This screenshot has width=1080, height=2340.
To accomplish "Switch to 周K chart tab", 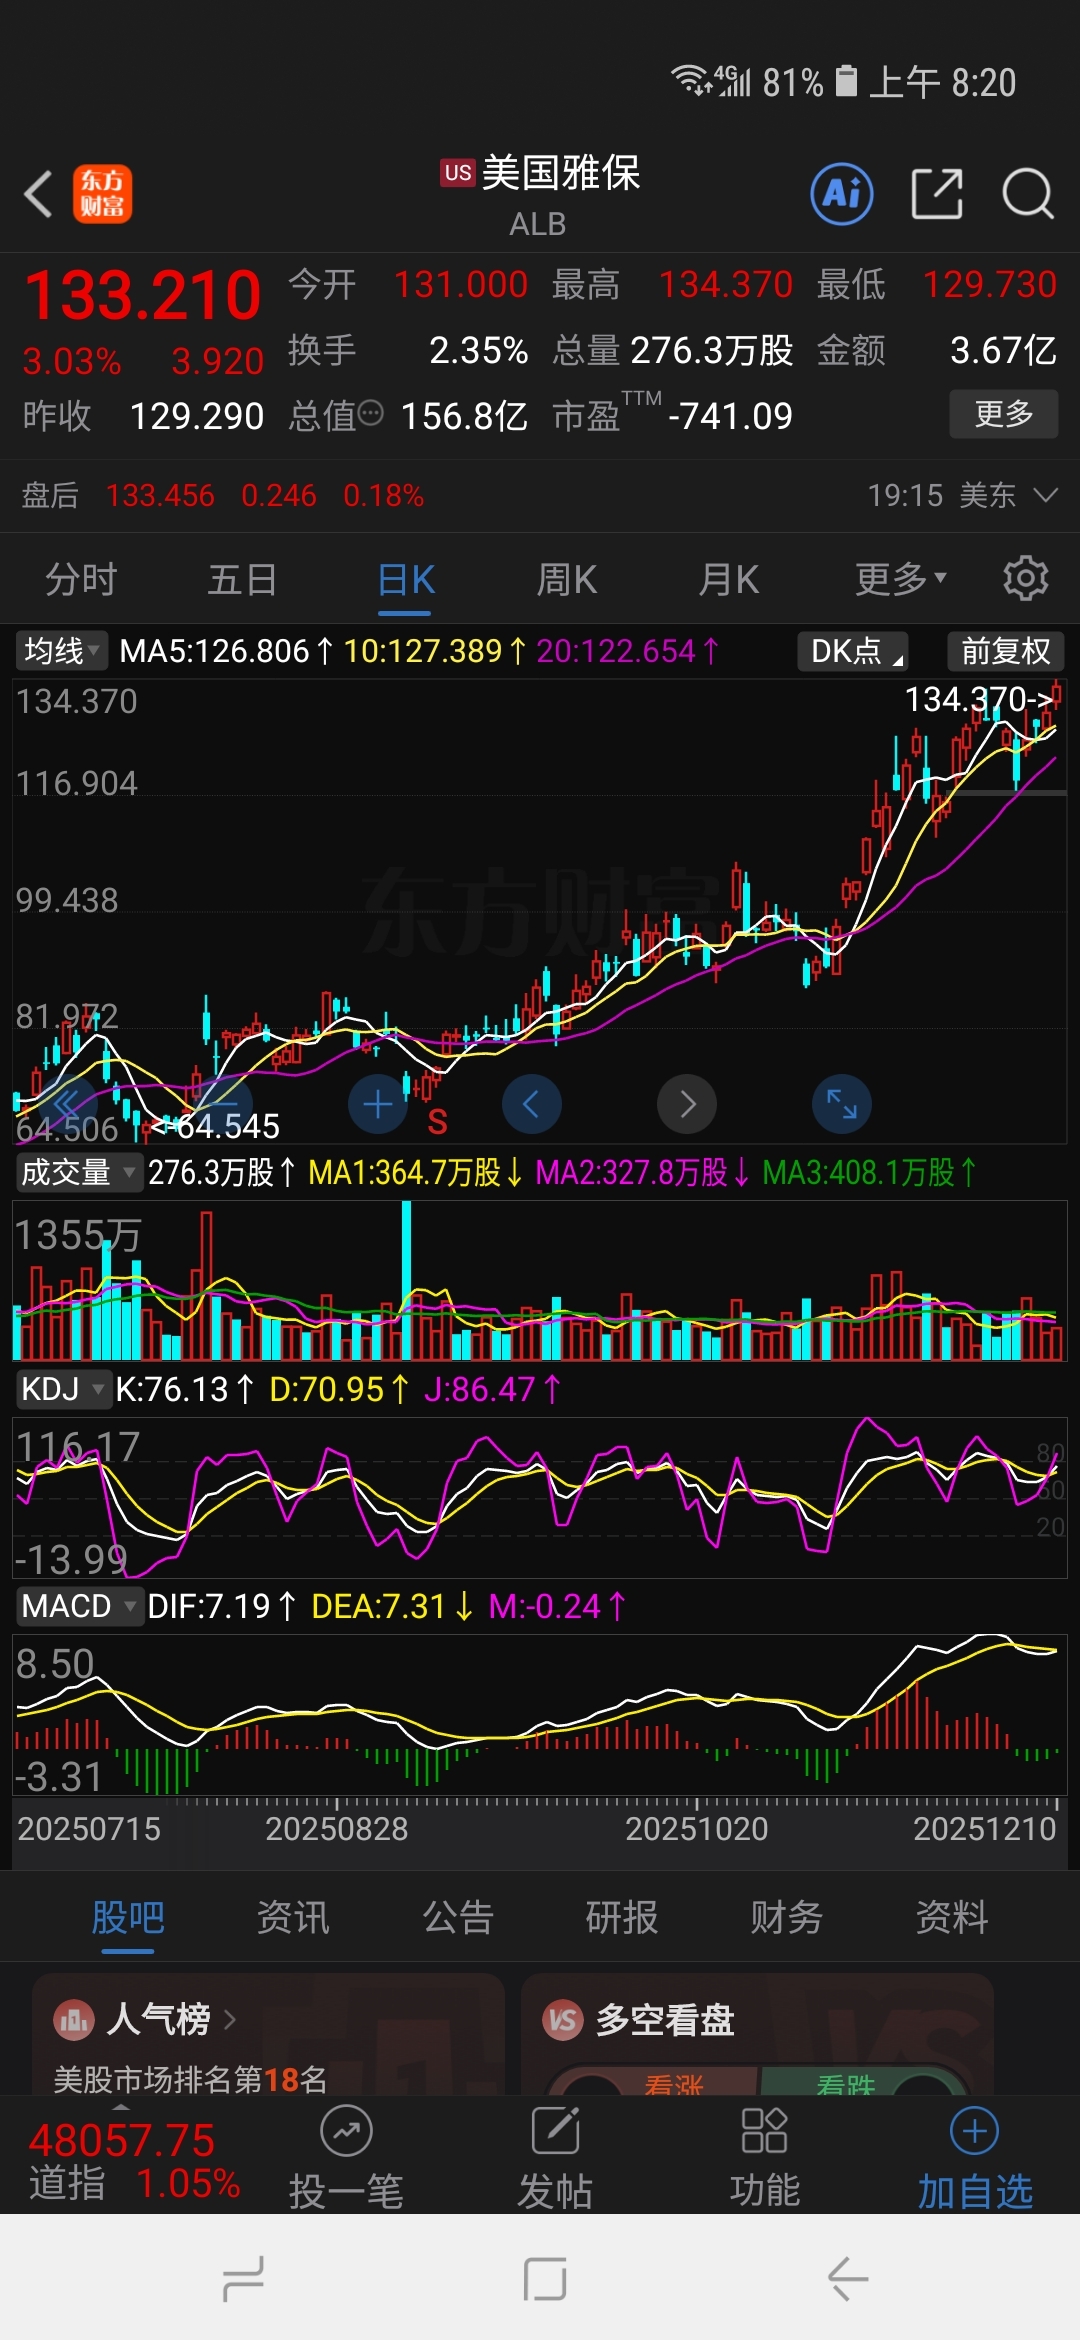I will pyautogui.click(x=567, y=579).
